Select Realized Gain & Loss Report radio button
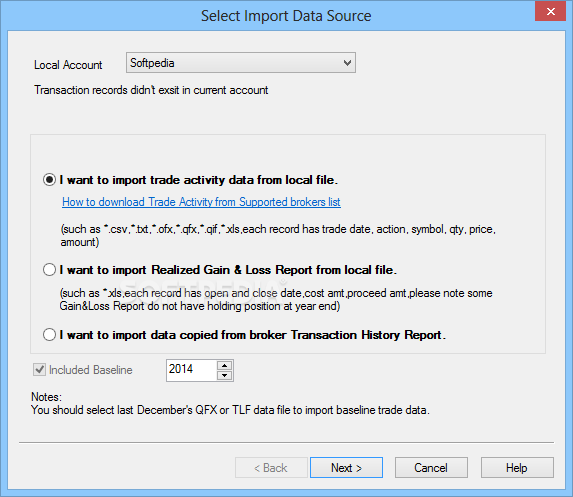573x497 pixels. click(49, 270)
